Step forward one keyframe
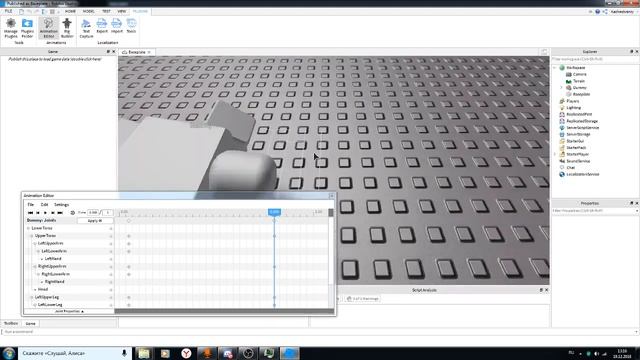The width and height of the screenshot is (640, 360). pos(52,213)
